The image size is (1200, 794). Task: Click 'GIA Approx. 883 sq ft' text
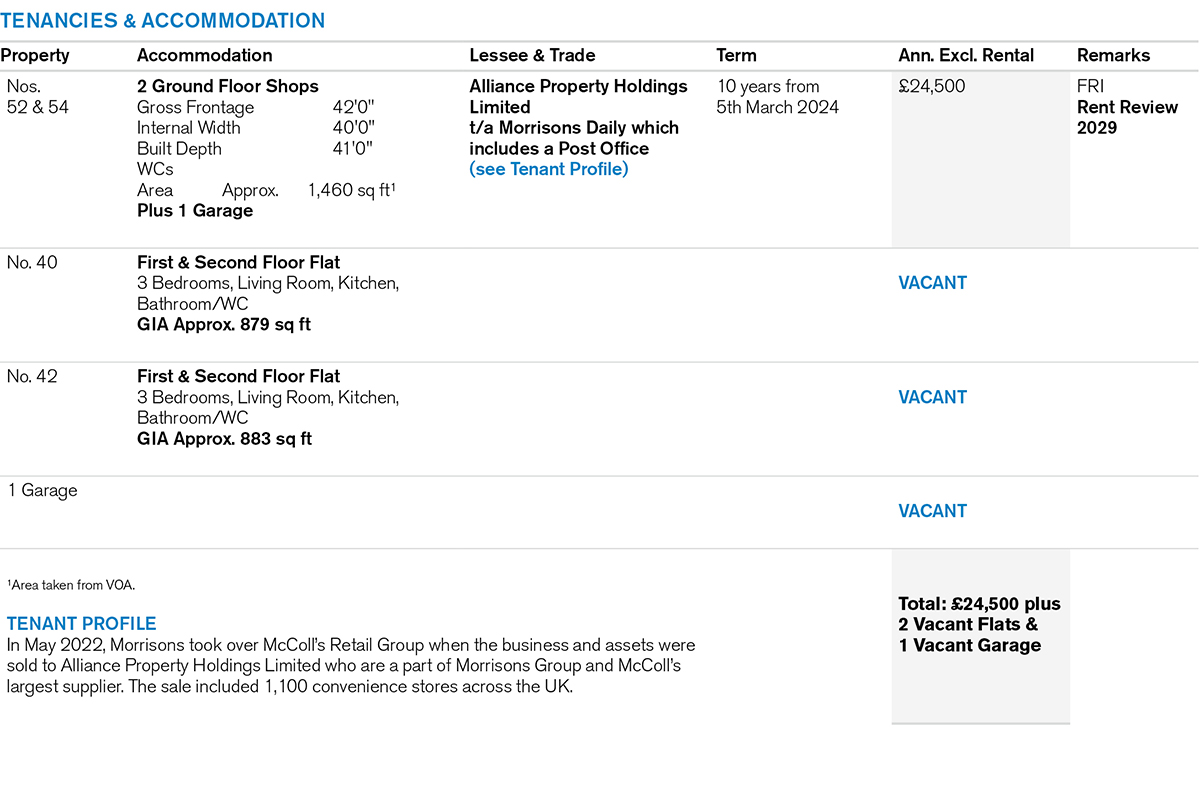pyautogui.click(x=224, y=439)
